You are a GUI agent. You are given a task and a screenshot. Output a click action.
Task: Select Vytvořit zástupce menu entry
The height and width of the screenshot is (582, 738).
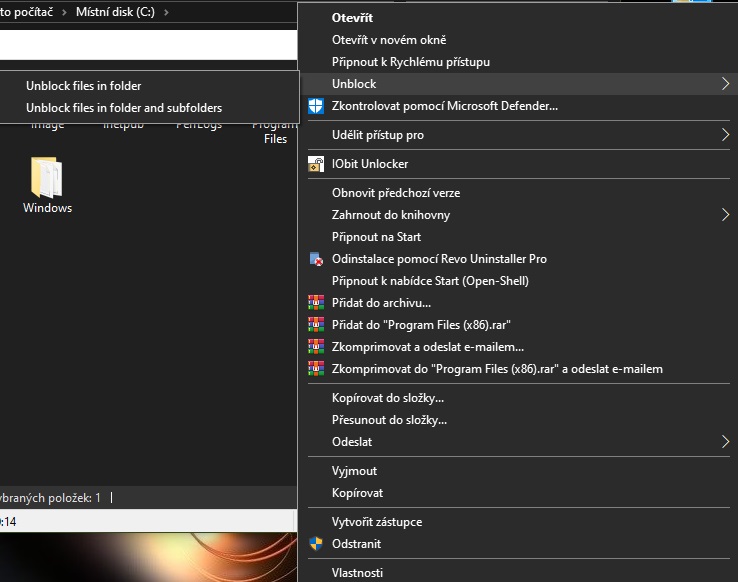point(377,522)
